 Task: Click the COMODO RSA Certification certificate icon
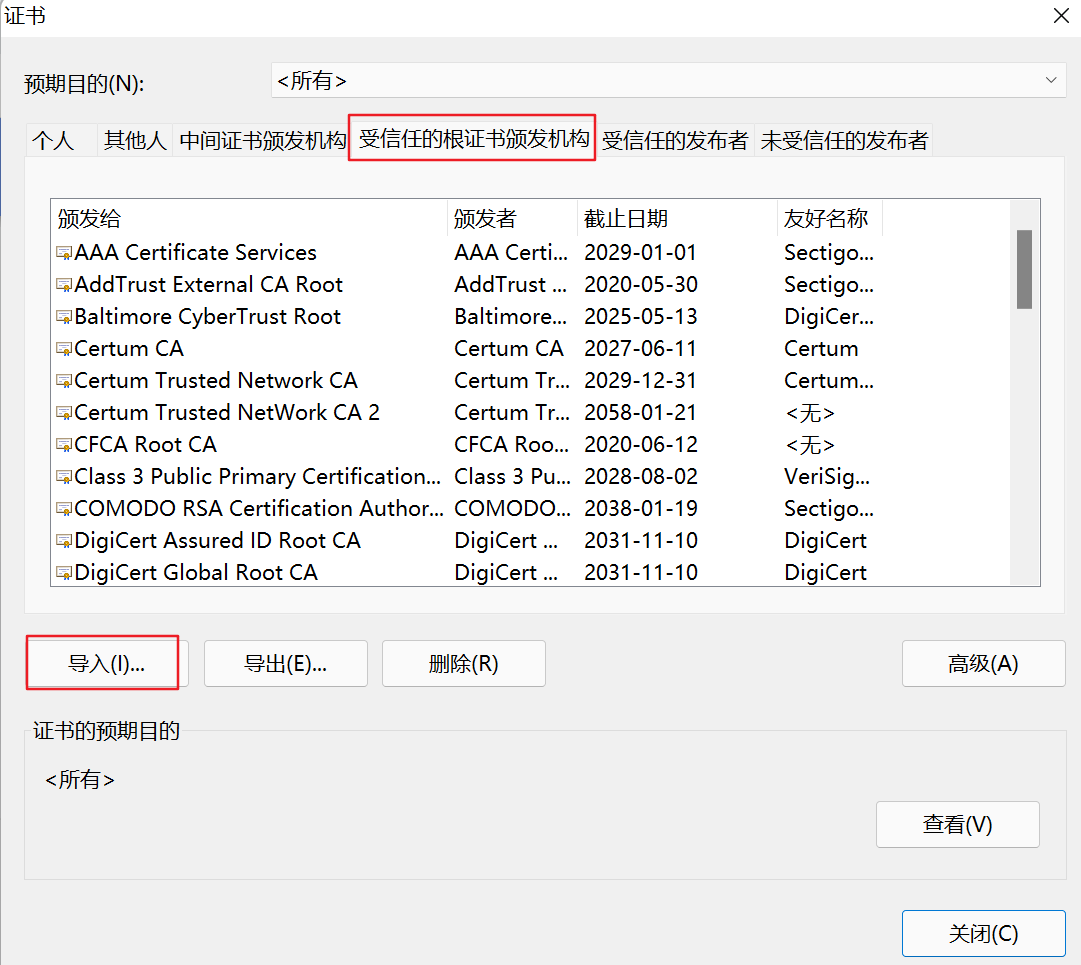coord(64,509)
